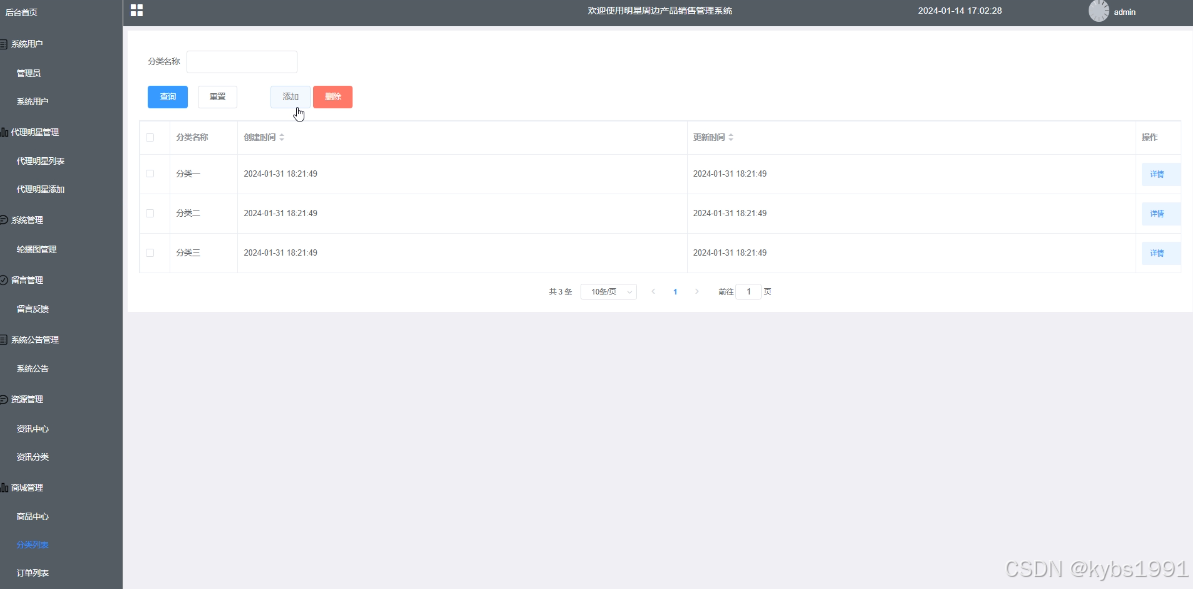Click the icon beside 代理明星管理

point(4,132)
